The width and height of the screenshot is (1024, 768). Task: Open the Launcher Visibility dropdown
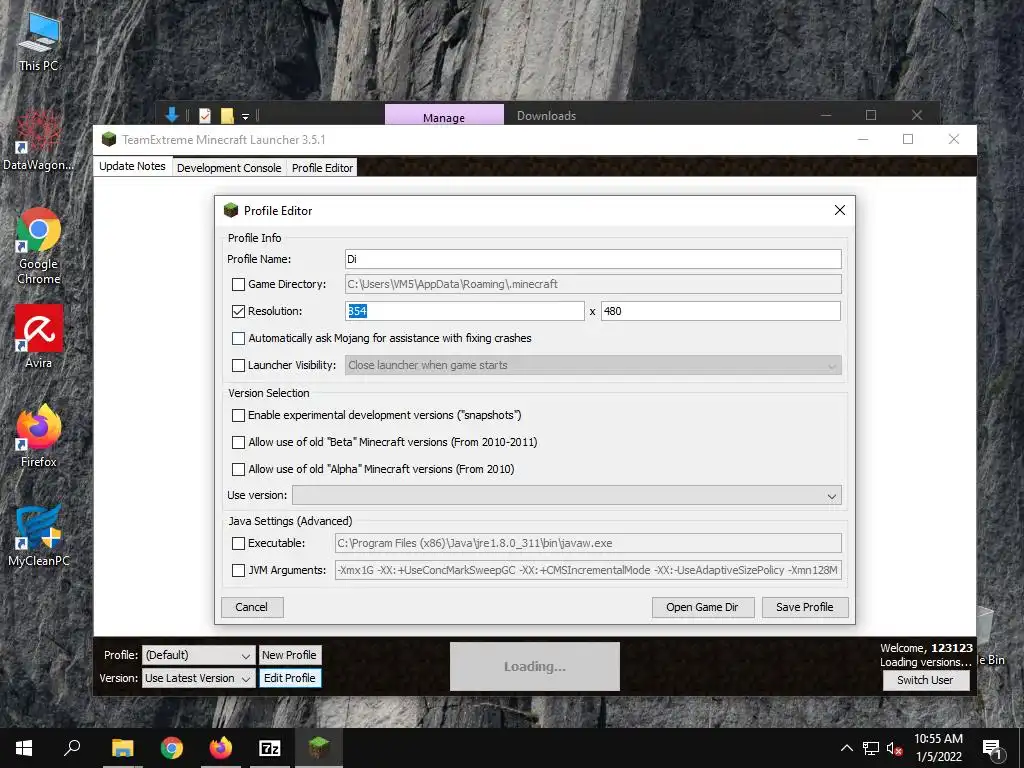click(593, 365)
